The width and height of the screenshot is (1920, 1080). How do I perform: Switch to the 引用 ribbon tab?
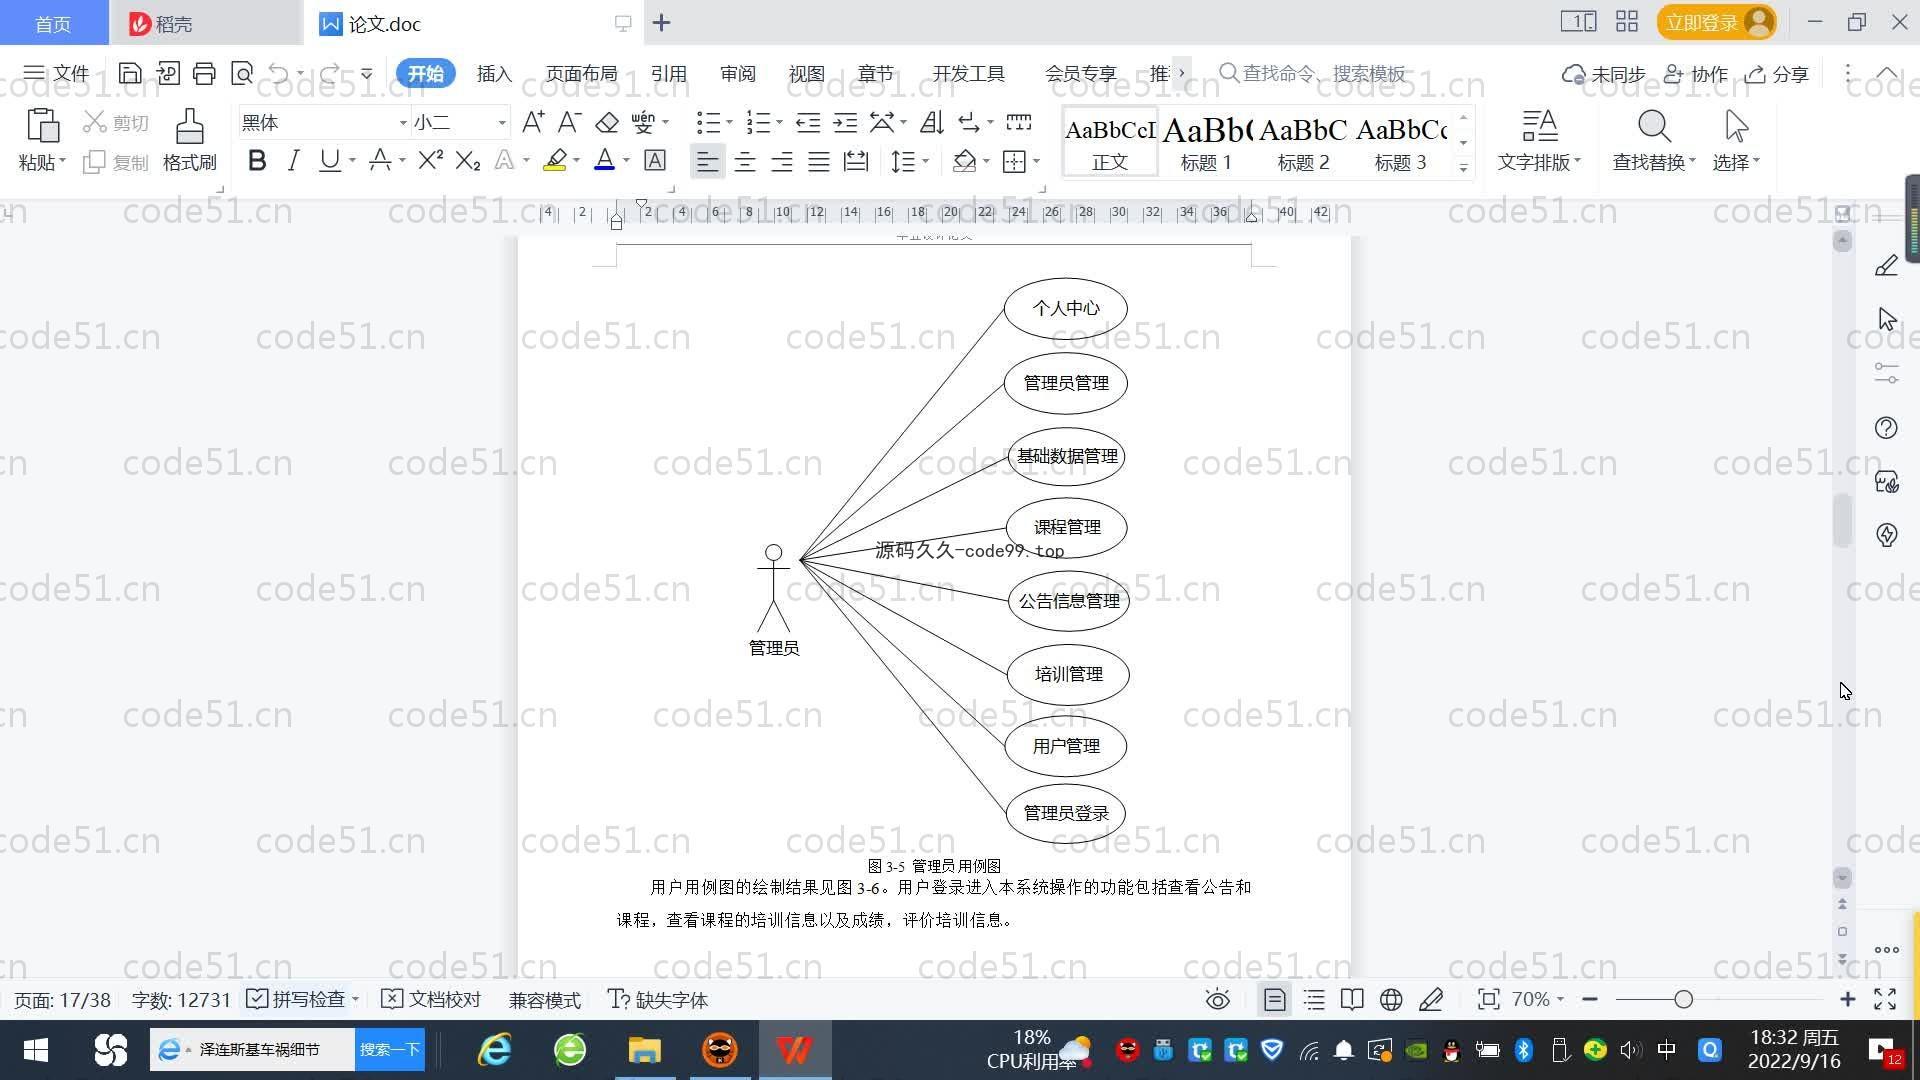(669, 73)
